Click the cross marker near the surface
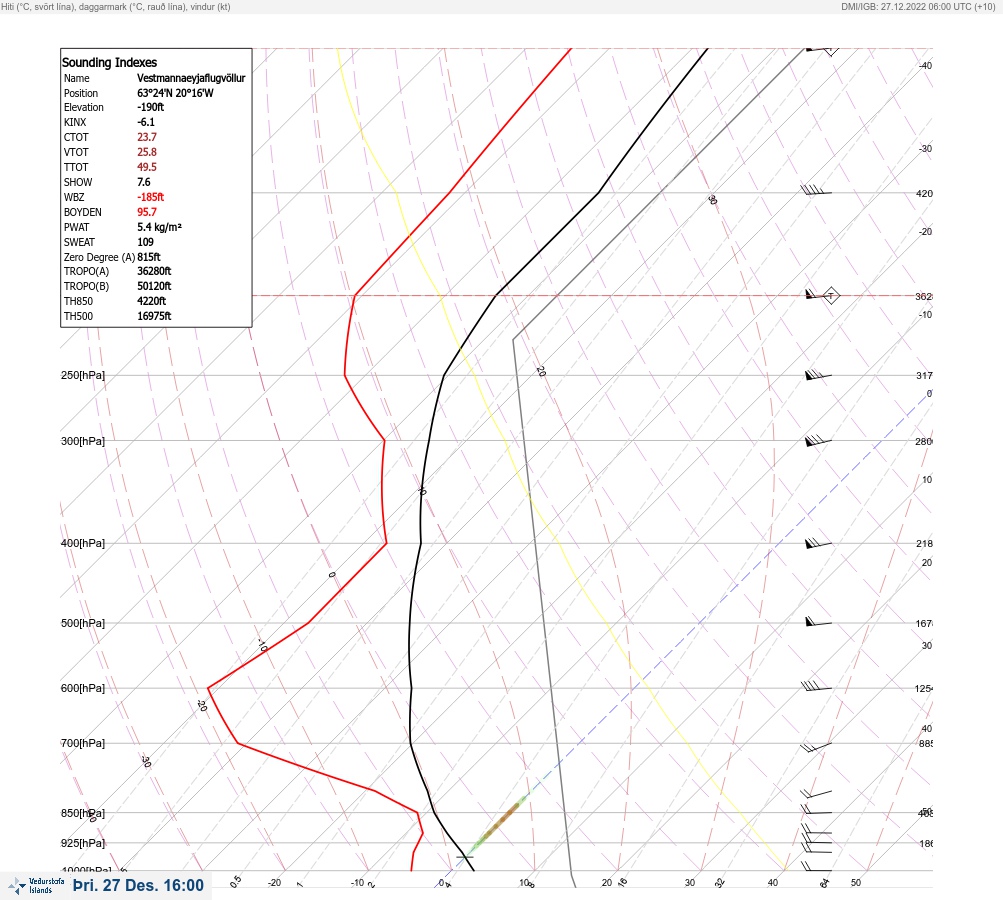Screen dimensions: 1003x900 (465, 857)
